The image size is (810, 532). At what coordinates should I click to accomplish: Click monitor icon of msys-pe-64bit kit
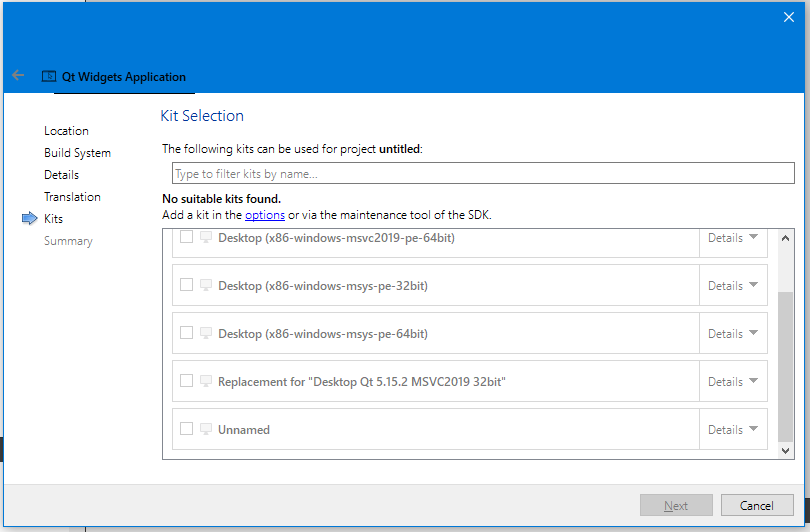tap(206, 334)
